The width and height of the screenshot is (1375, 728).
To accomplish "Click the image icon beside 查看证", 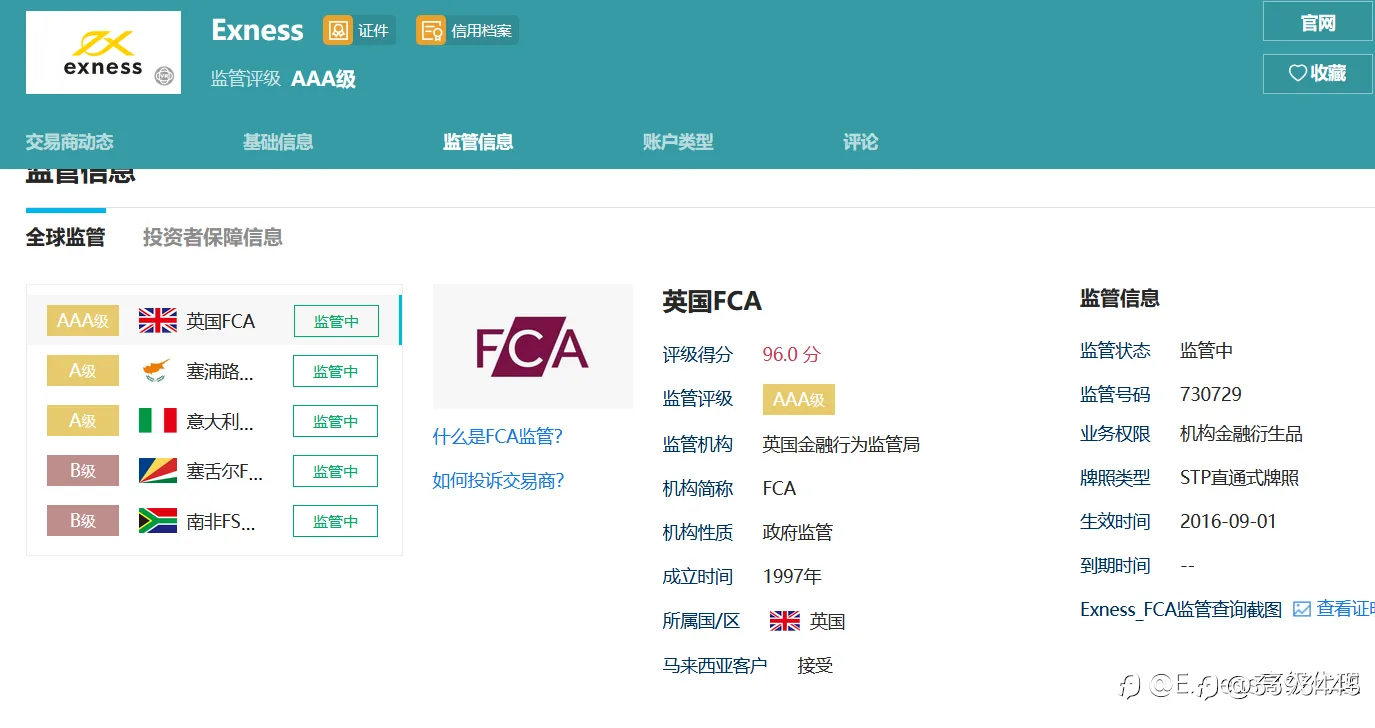I will (1302, 609).
